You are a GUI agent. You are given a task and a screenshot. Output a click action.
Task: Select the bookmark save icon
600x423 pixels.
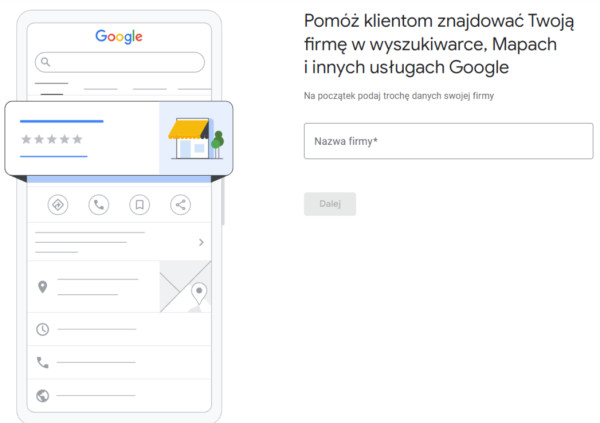[x=139, y=205]
